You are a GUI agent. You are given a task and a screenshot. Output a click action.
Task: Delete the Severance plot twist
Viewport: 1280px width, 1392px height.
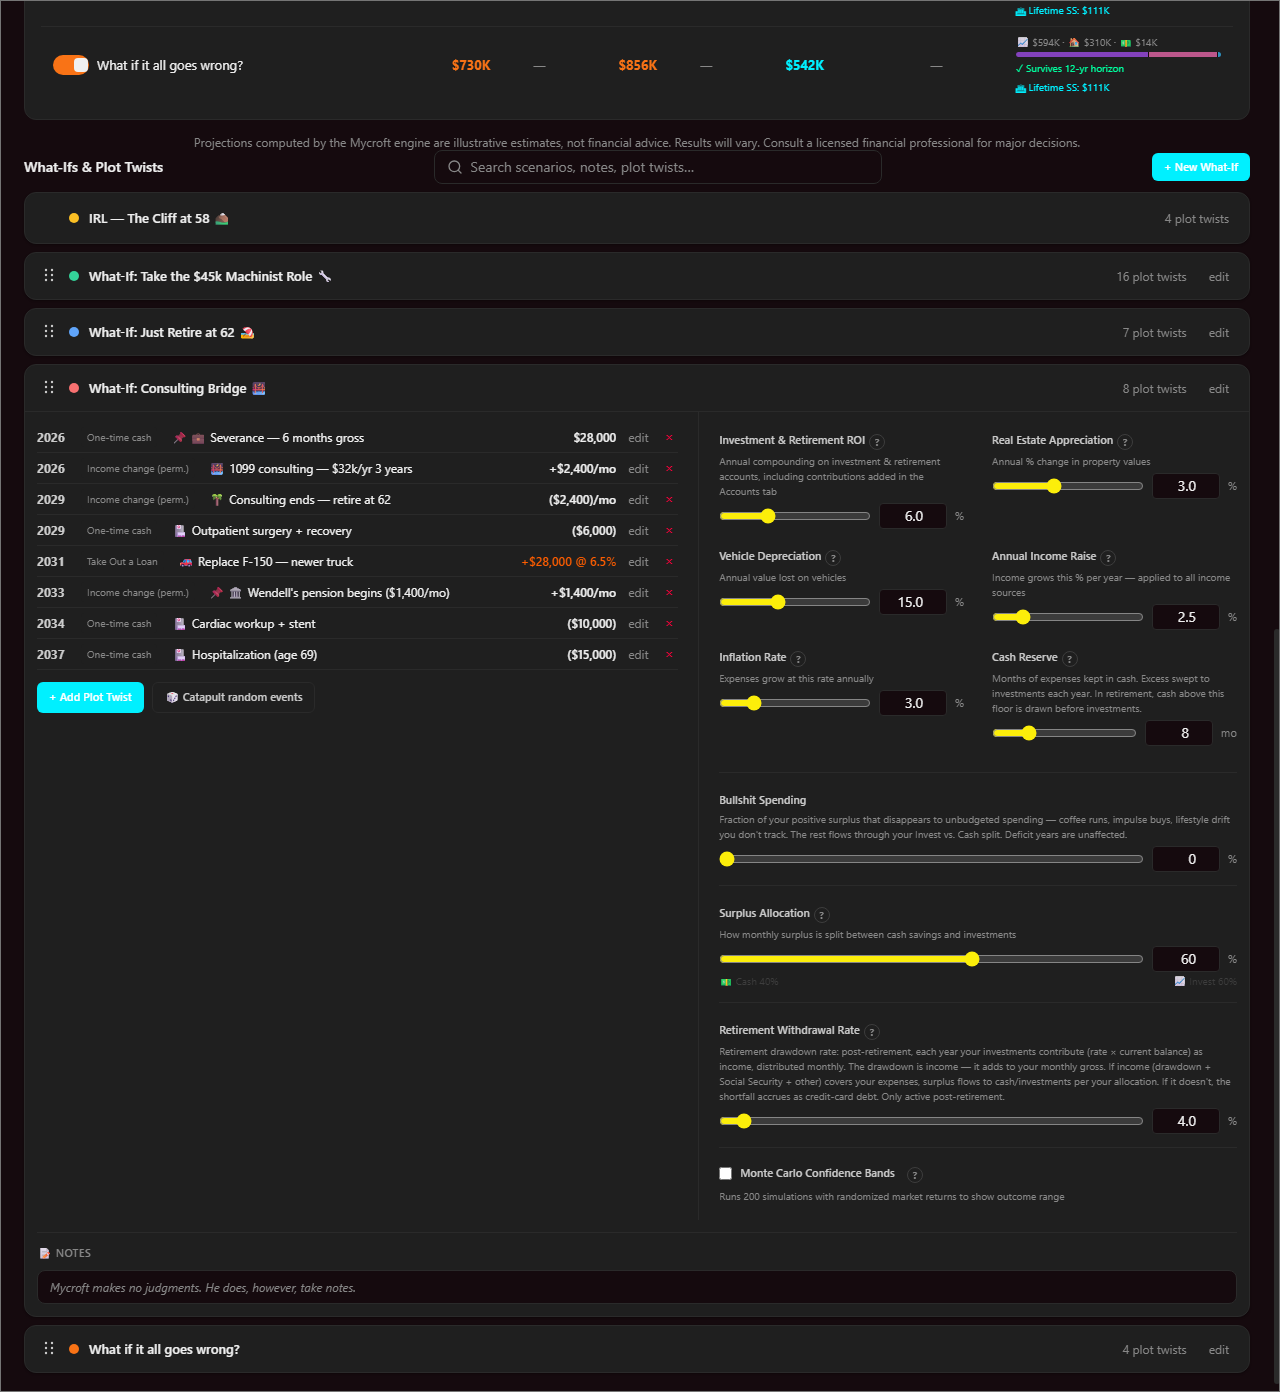click(x=669, y=438)
